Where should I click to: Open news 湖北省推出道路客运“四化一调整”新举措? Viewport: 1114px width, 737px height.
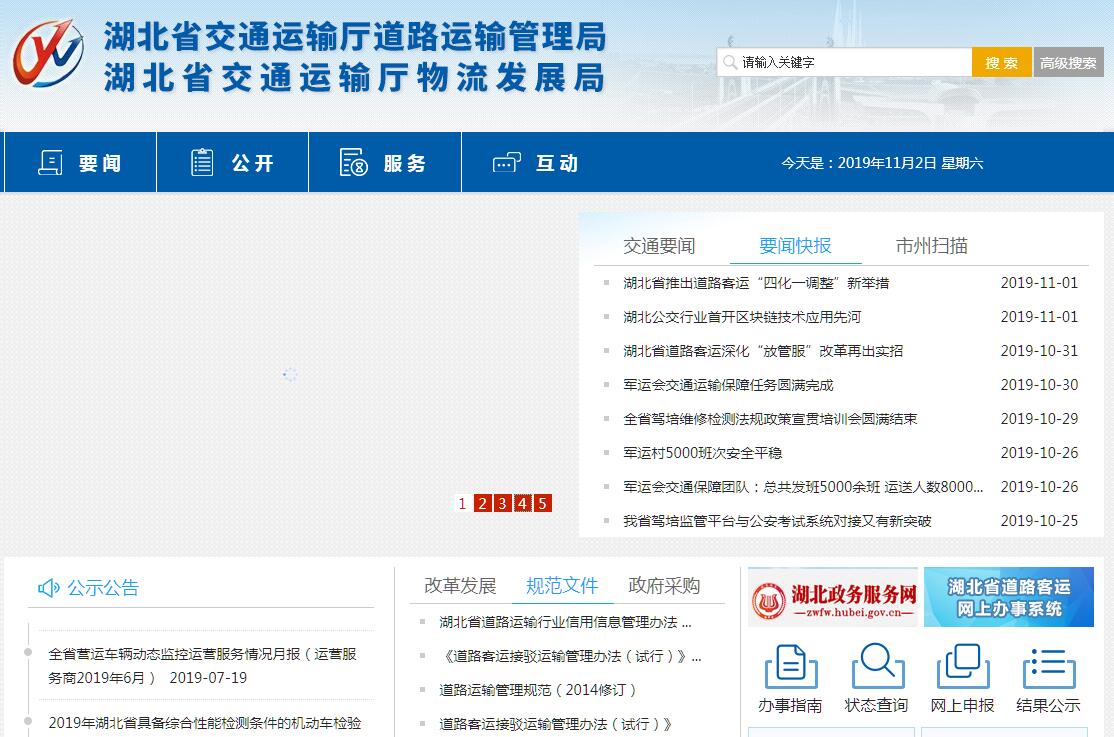[756, 283]
